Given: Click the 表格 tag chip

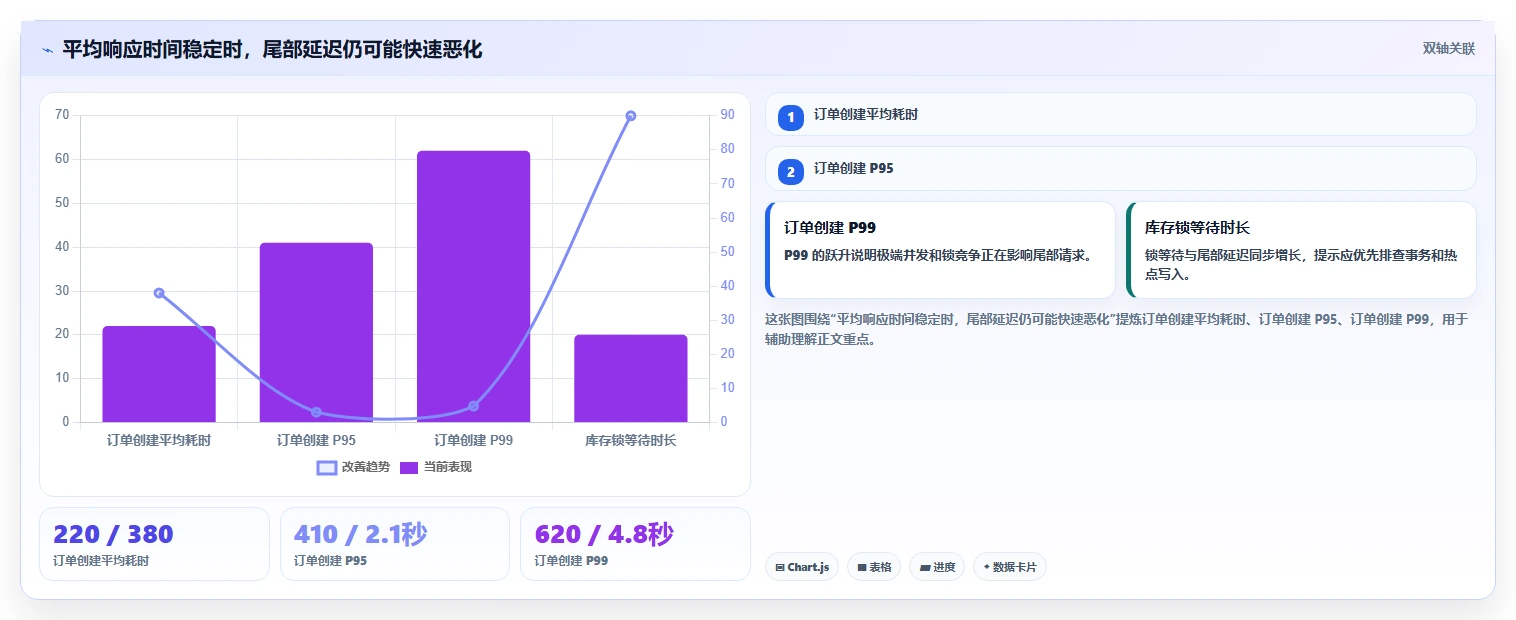Looking at the screenshot, I should tap(874, 567).
